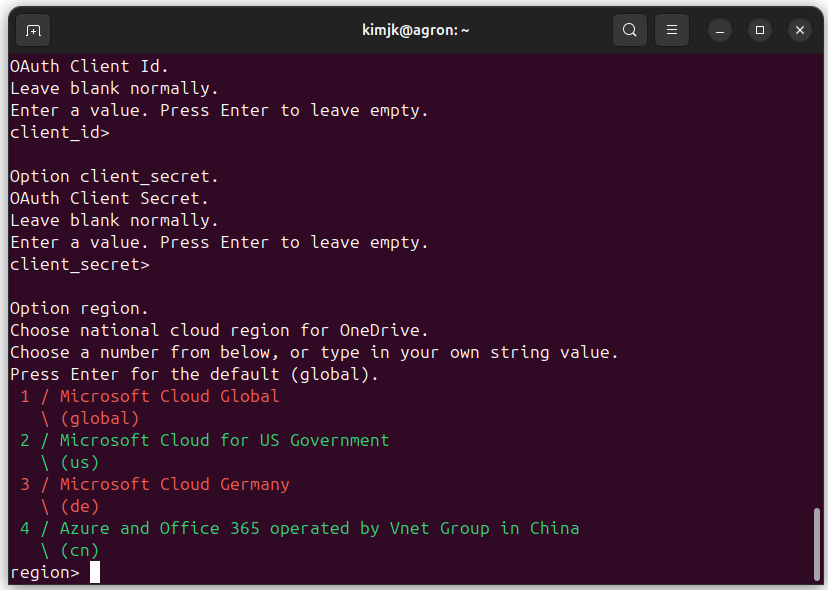Open the hamburger main menu
The height and width of the screenshot is (590, 828).
(x=672, y=30)
